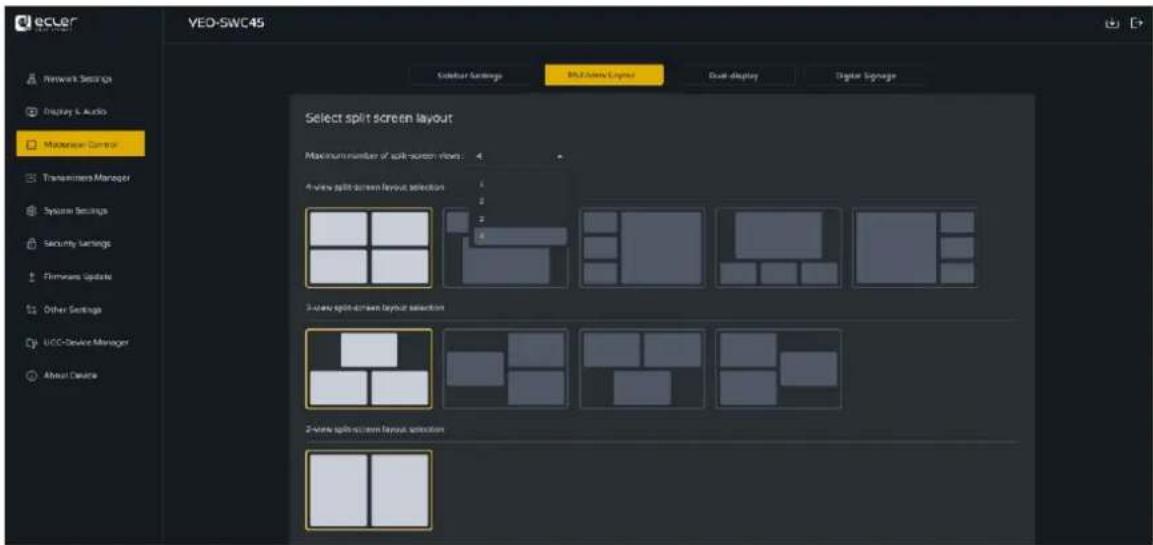
Task: Click the download icon in the top-right corner
Action: tap(1112, 24)
